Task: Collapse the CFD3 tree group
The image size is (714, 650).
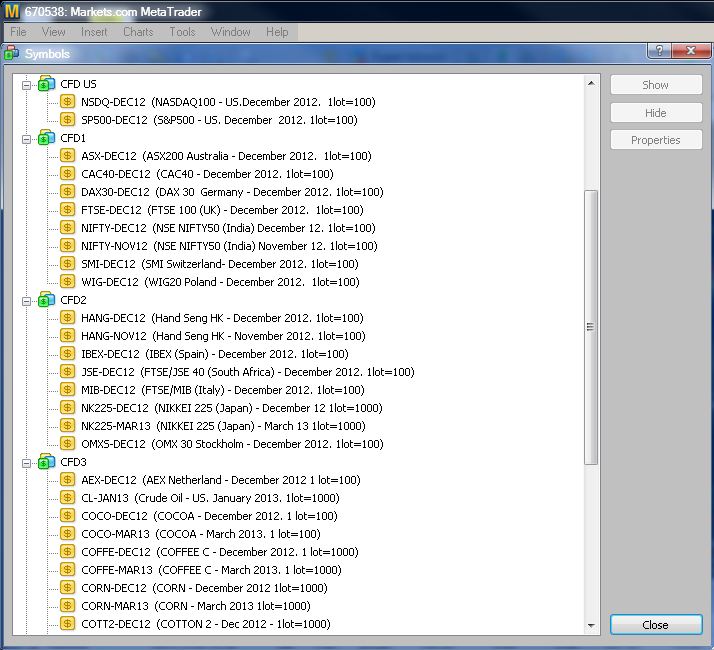Action: (26, 463)
